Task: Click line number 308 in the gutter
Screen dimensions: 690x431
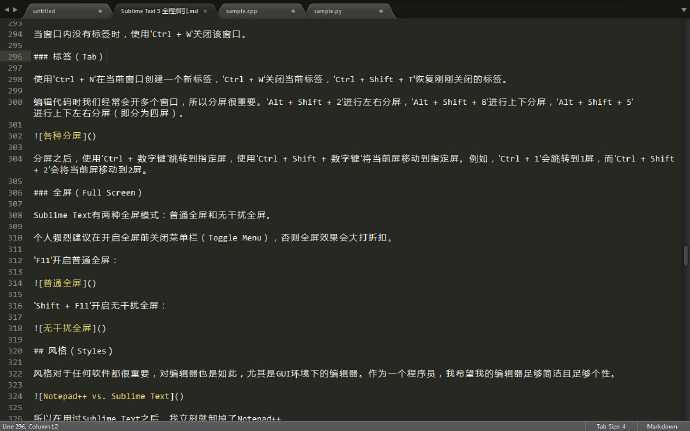Action: [15, 215]
